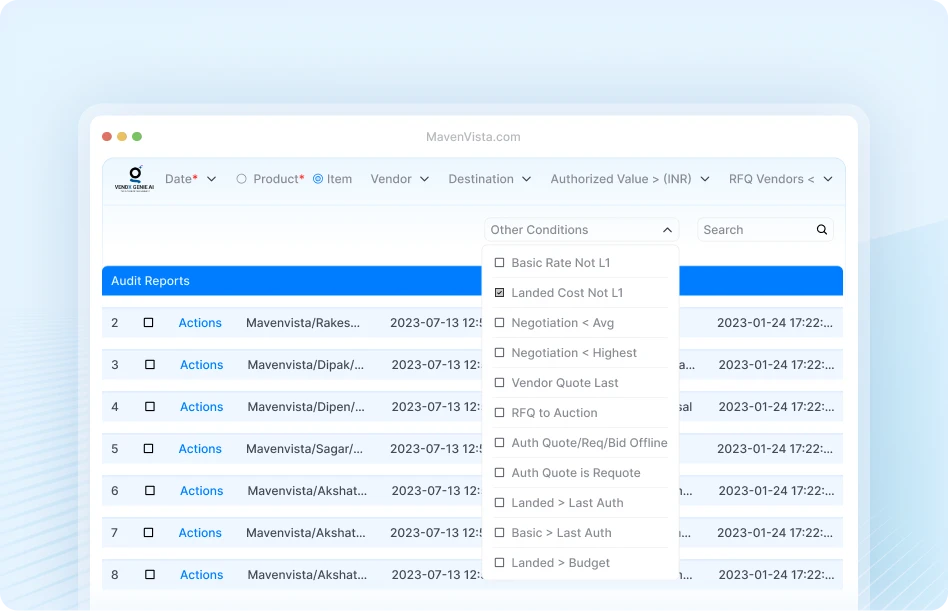
Task: Click Mavenvista/Rakes... cell
Action: (x=303, y=323)
